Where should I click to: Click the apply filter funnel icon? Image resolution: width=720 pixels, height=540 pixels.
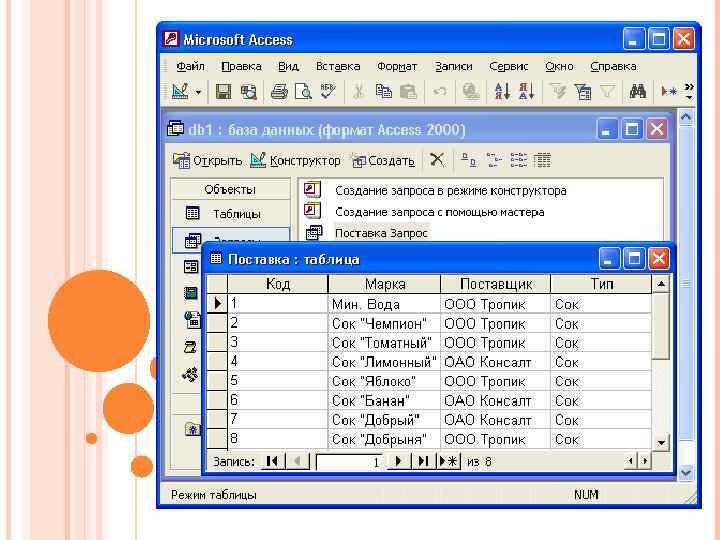click(608, 92)
